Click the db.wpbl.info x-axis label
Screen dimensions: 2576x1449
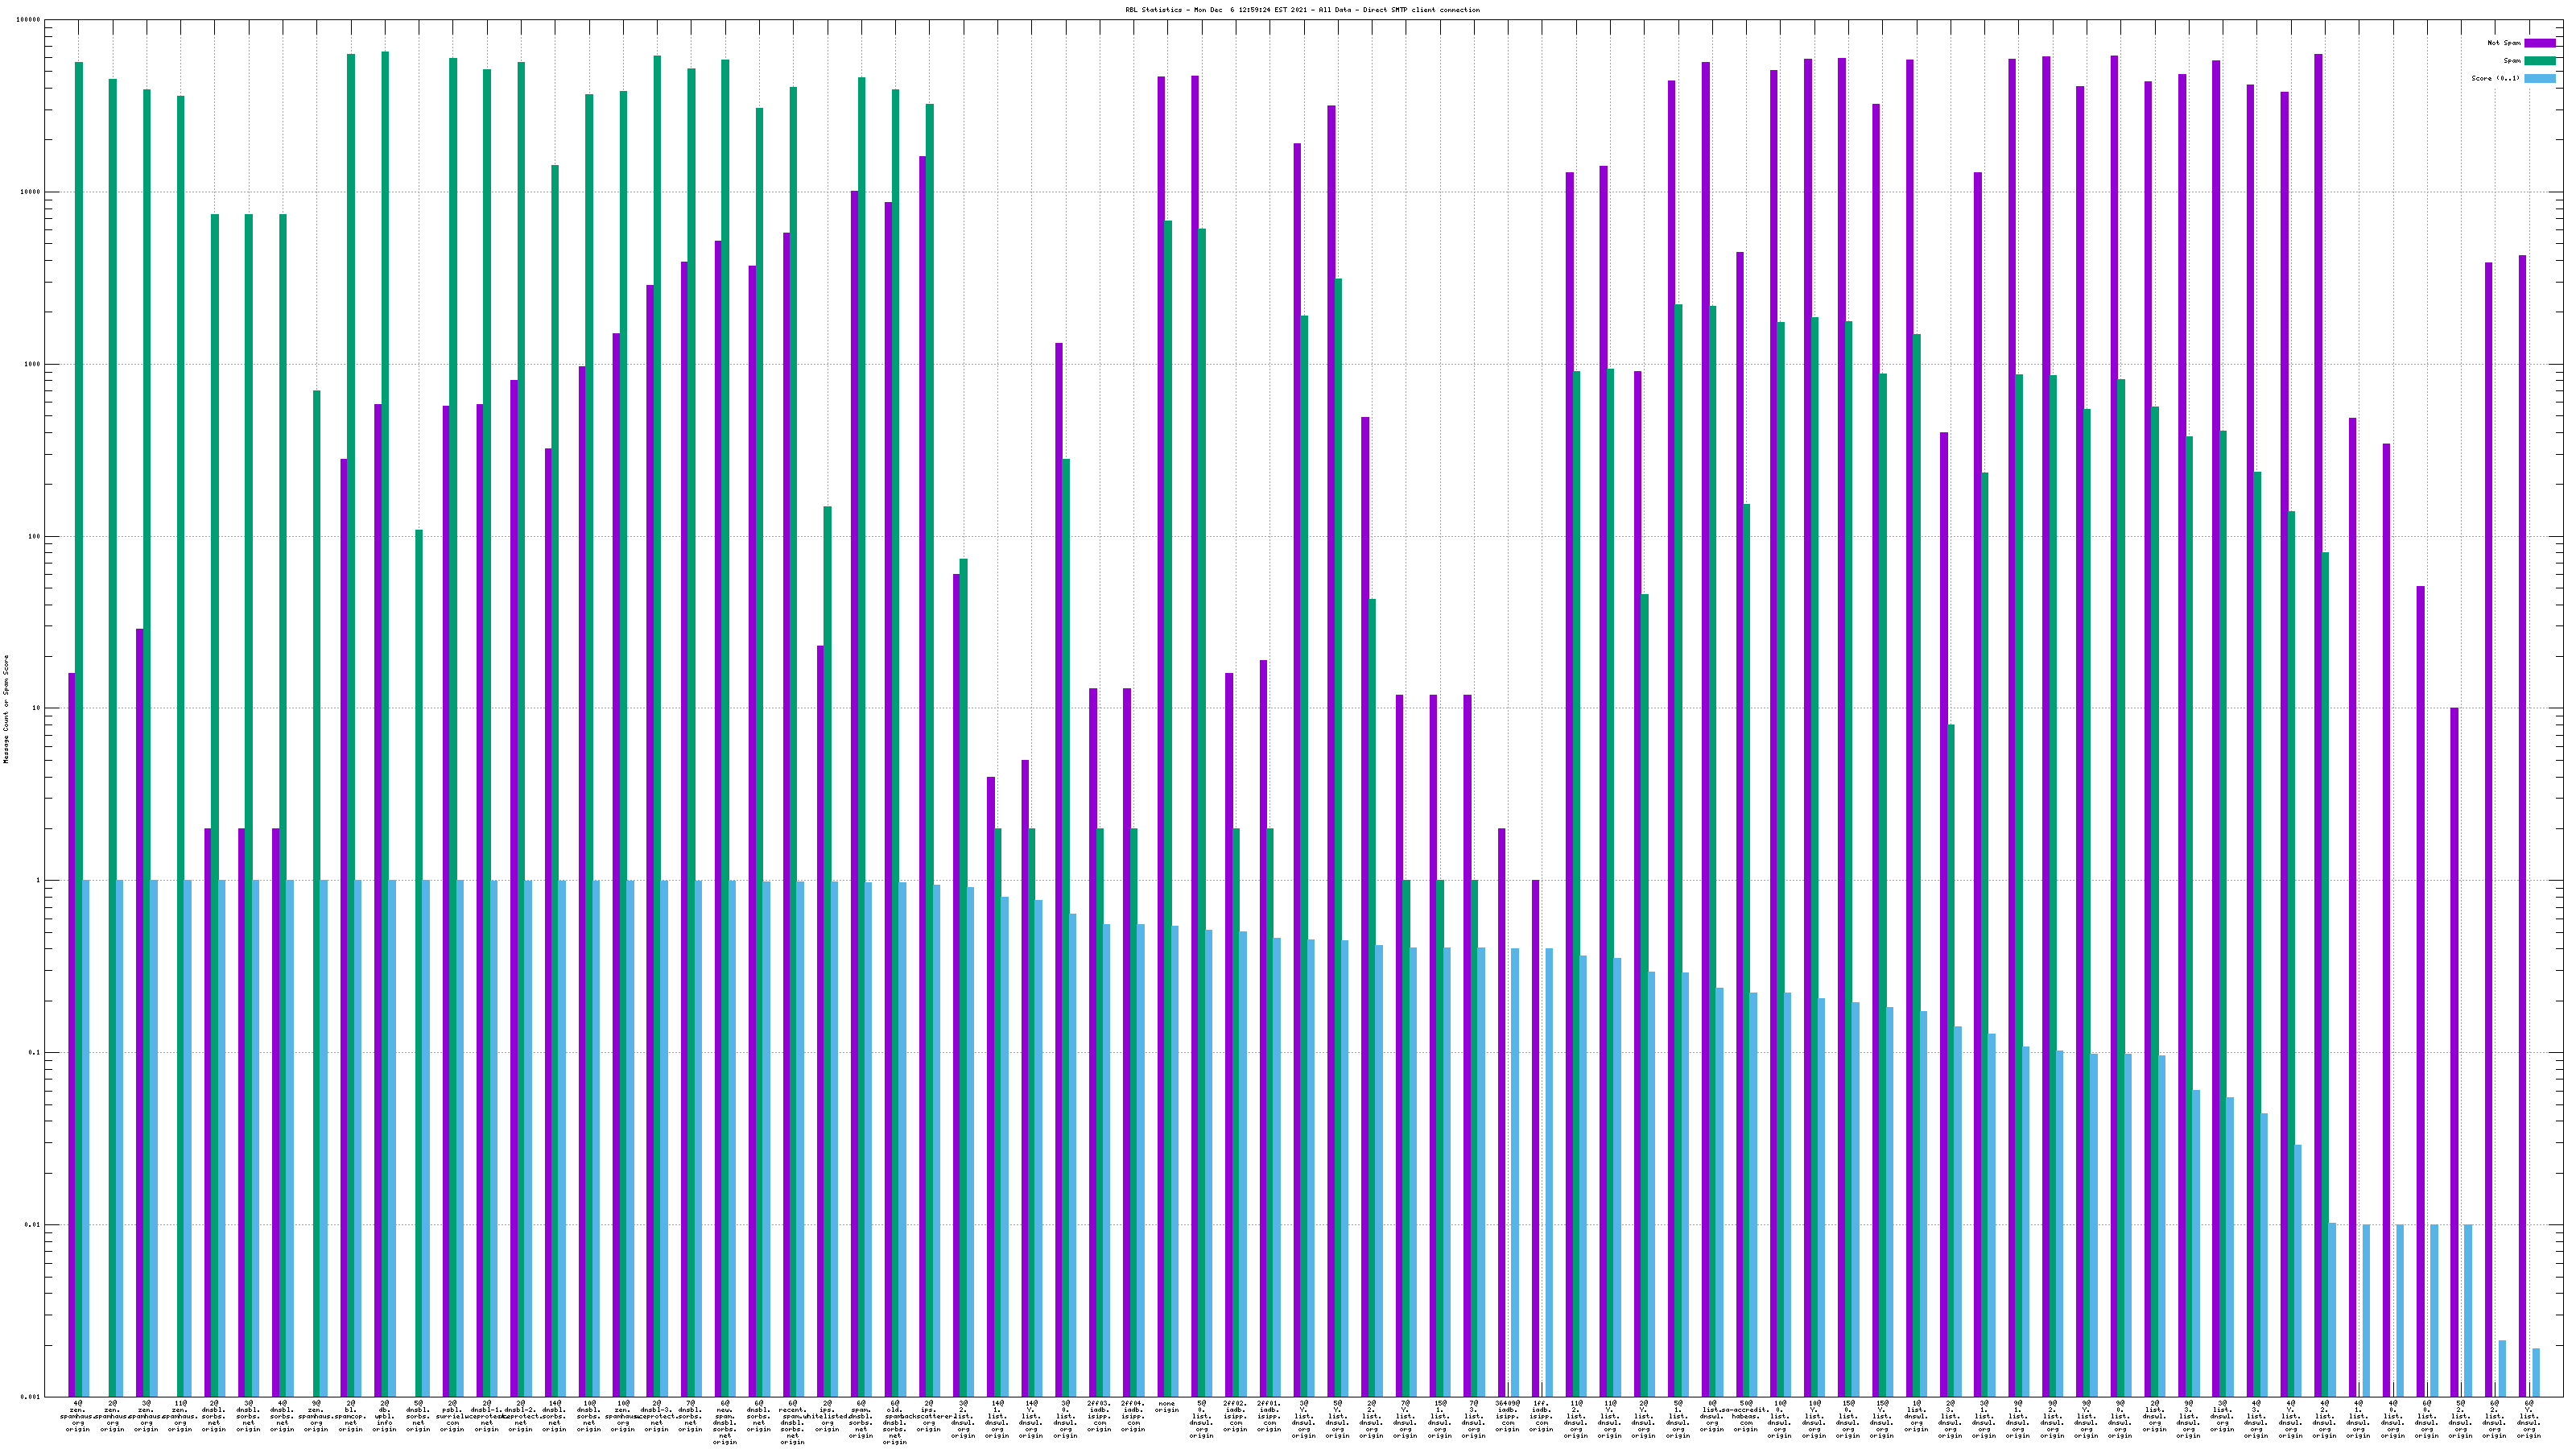coord(385,1416)
